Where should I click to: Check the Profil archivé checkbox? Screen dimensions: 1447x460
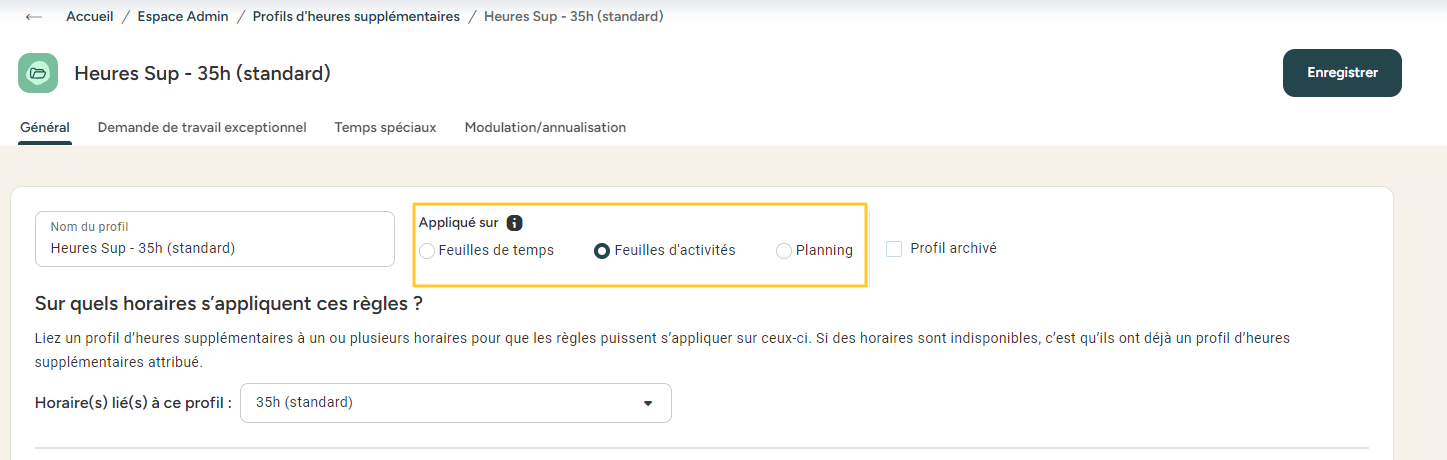[x=894, y=248]
